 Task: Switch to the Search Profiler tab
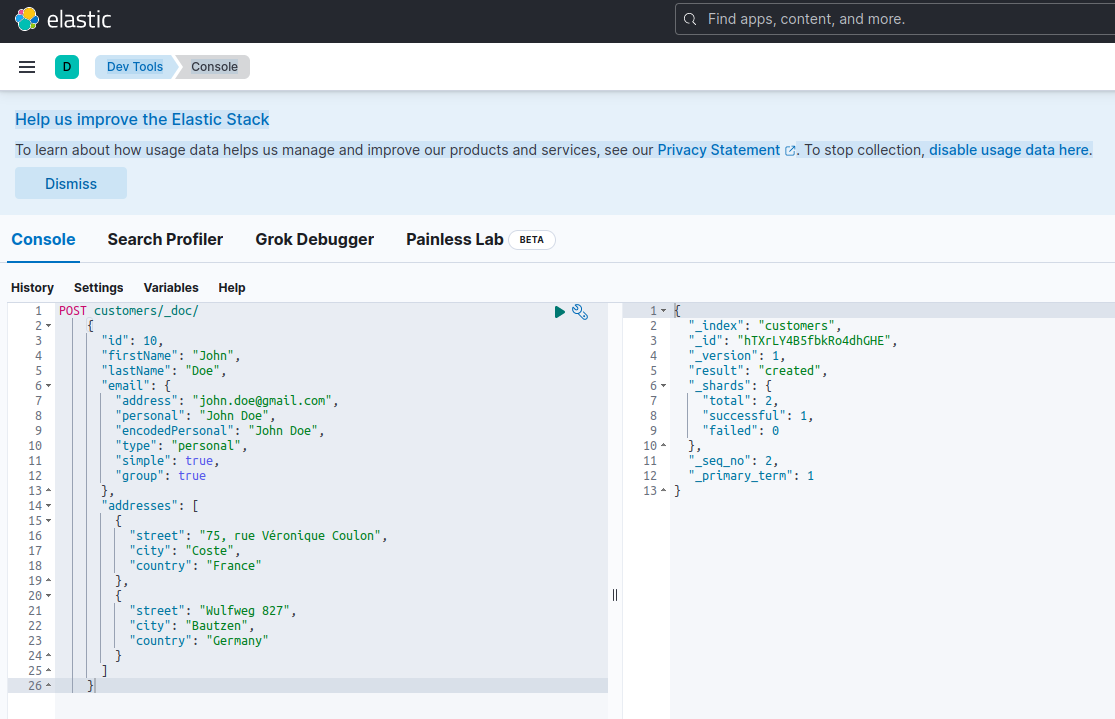tap(165, 240)
